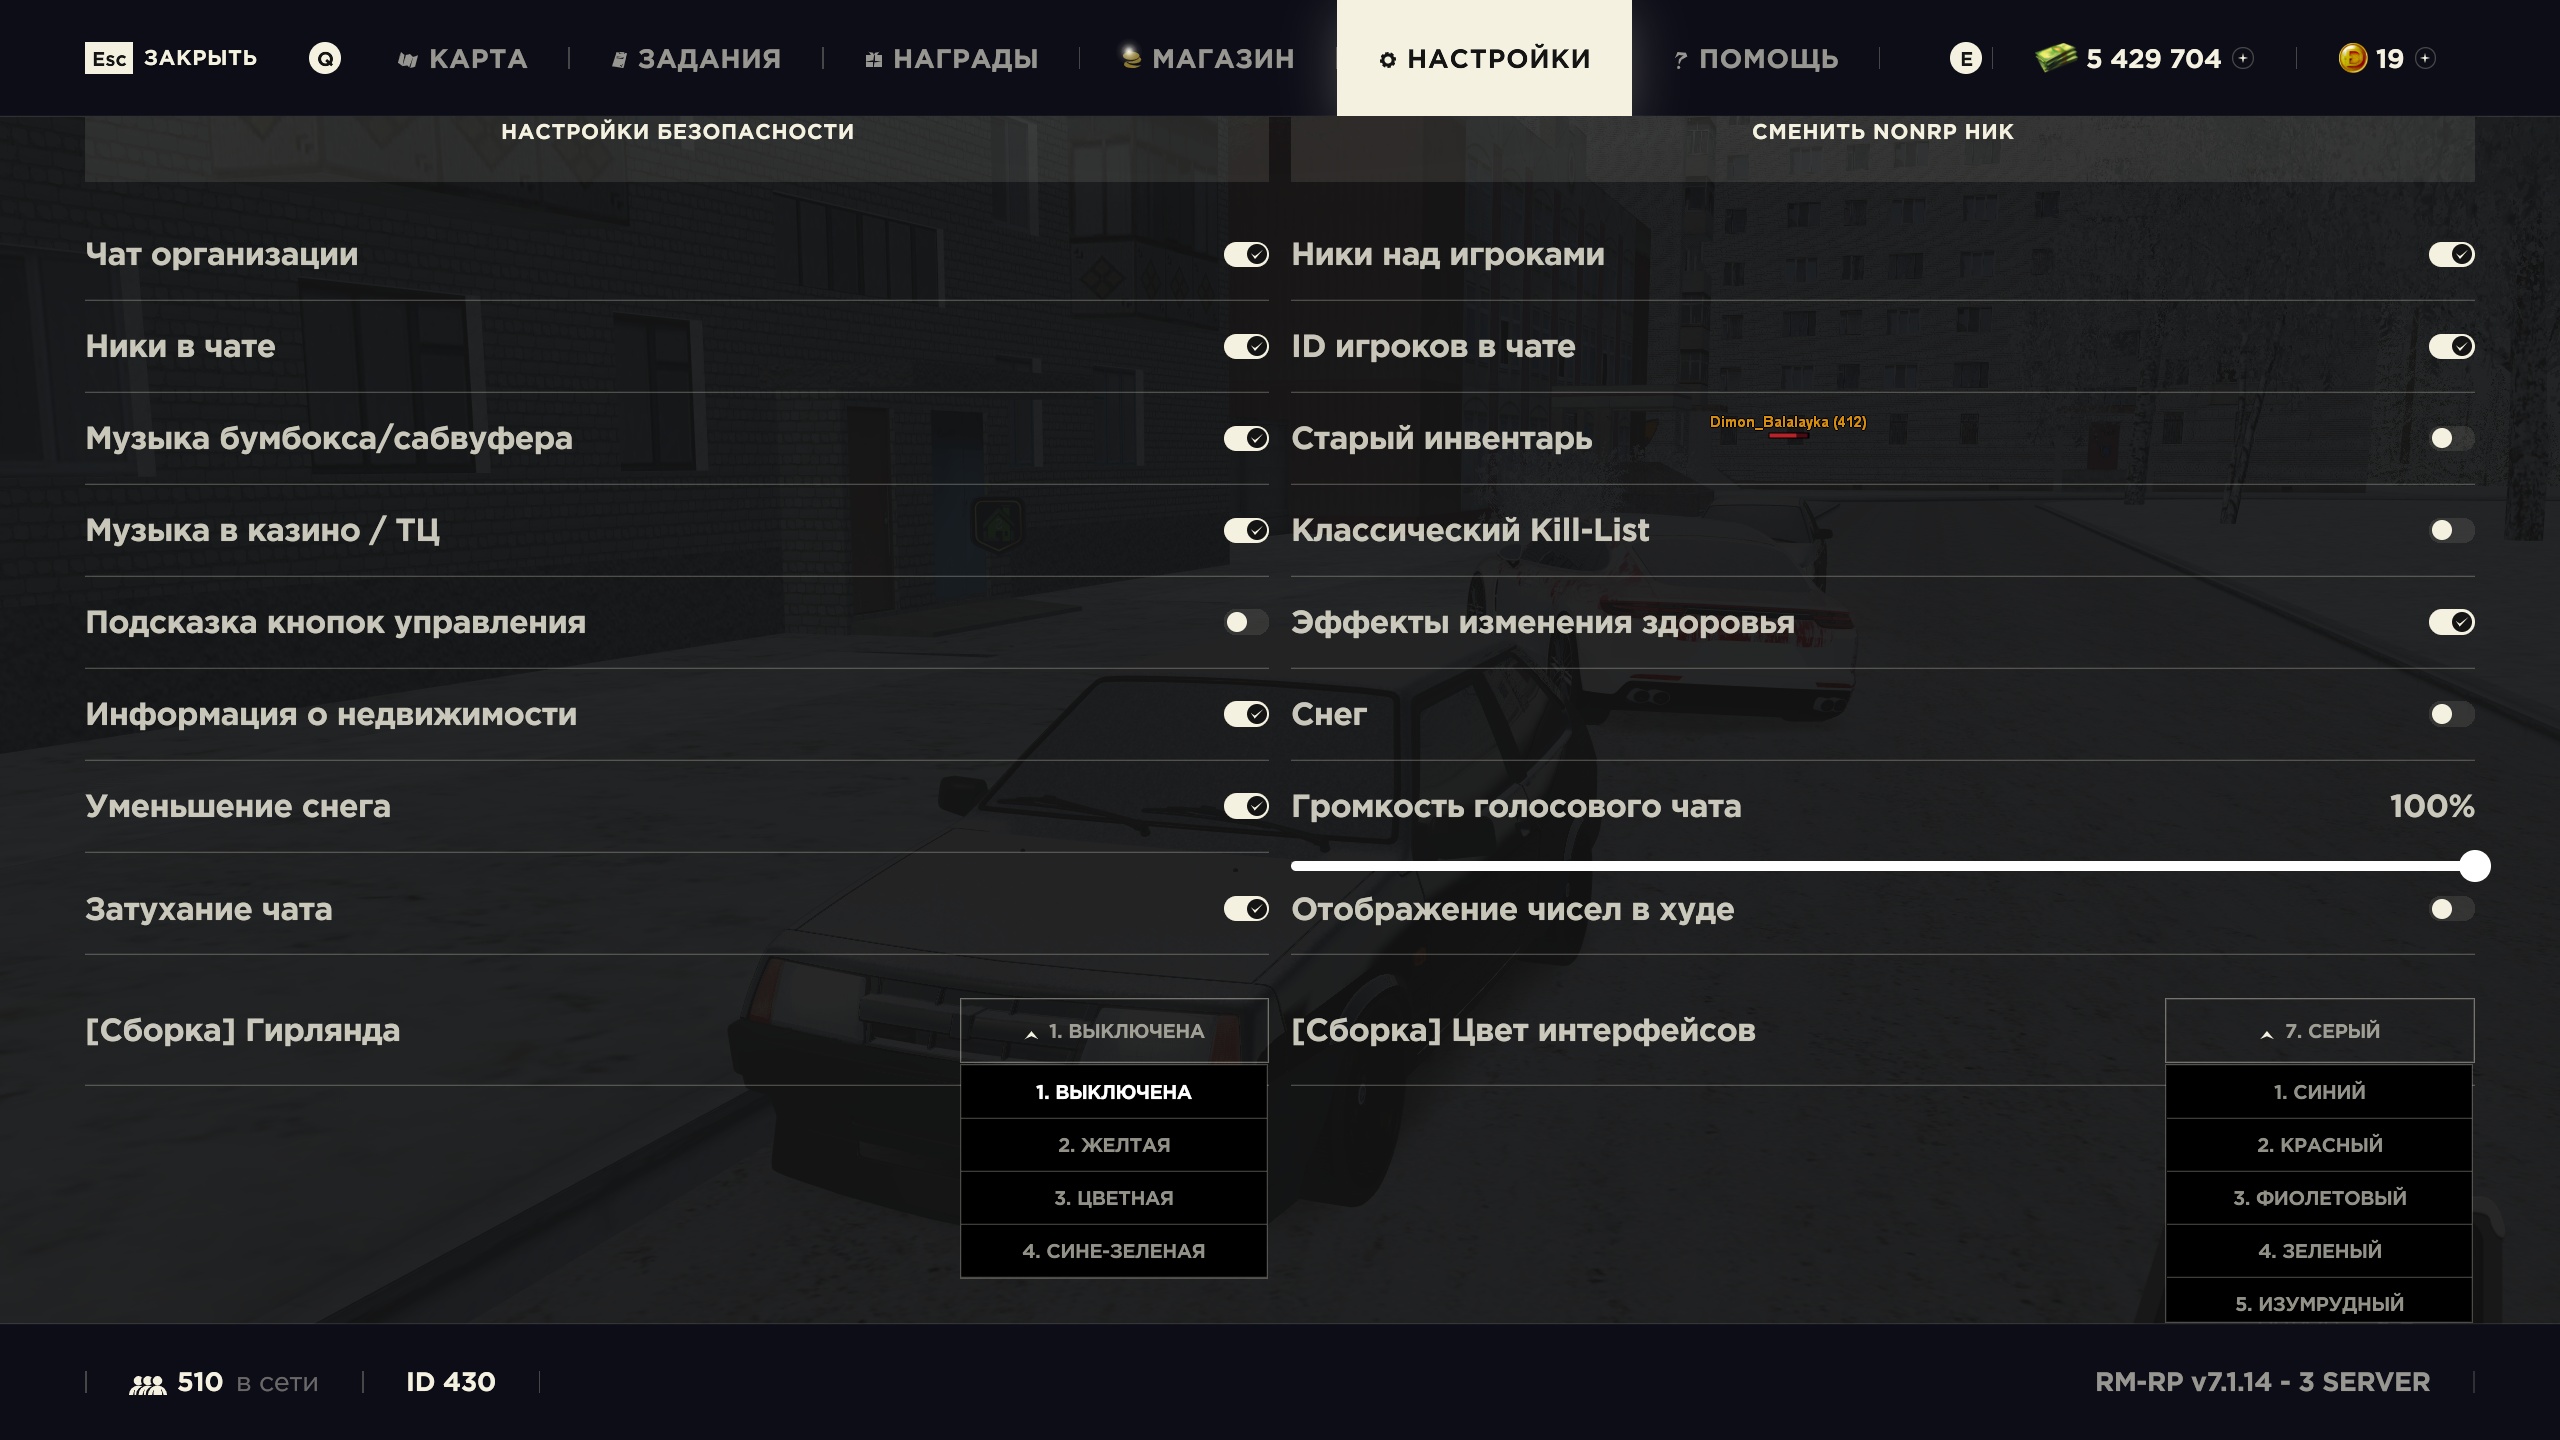Select 3. Цветная garland option
The image size is (2560, 1440).
pyautogui.click(x=1114, y=1198)
